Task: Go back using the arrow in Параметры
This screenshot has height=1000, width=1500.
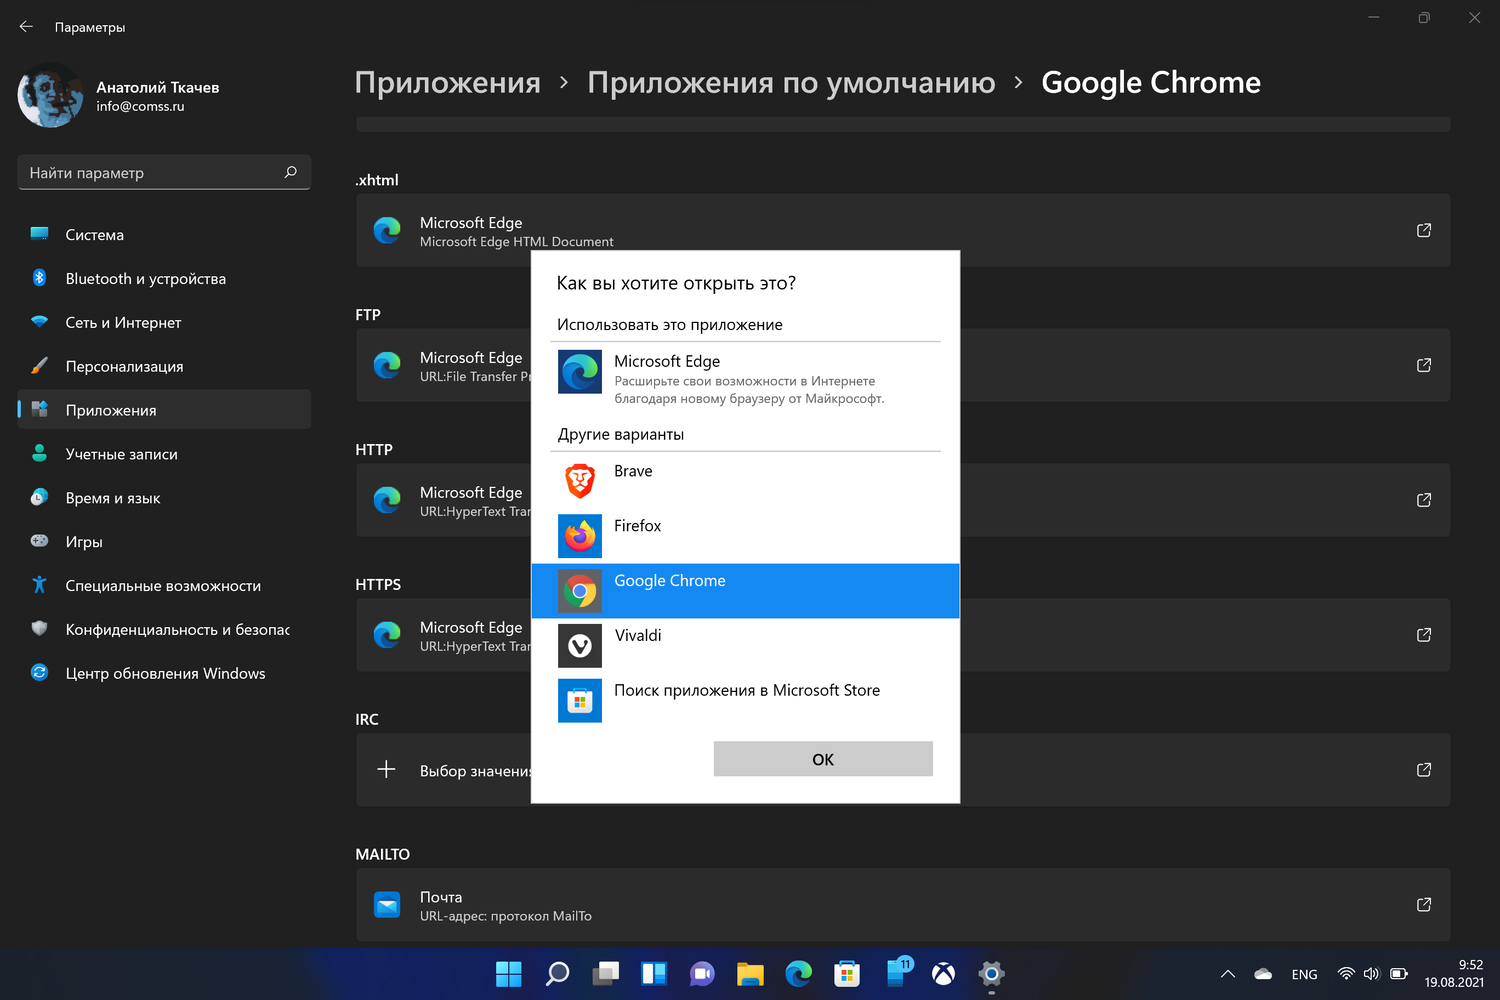Action: pyautogui.click(x=26, y=27)
